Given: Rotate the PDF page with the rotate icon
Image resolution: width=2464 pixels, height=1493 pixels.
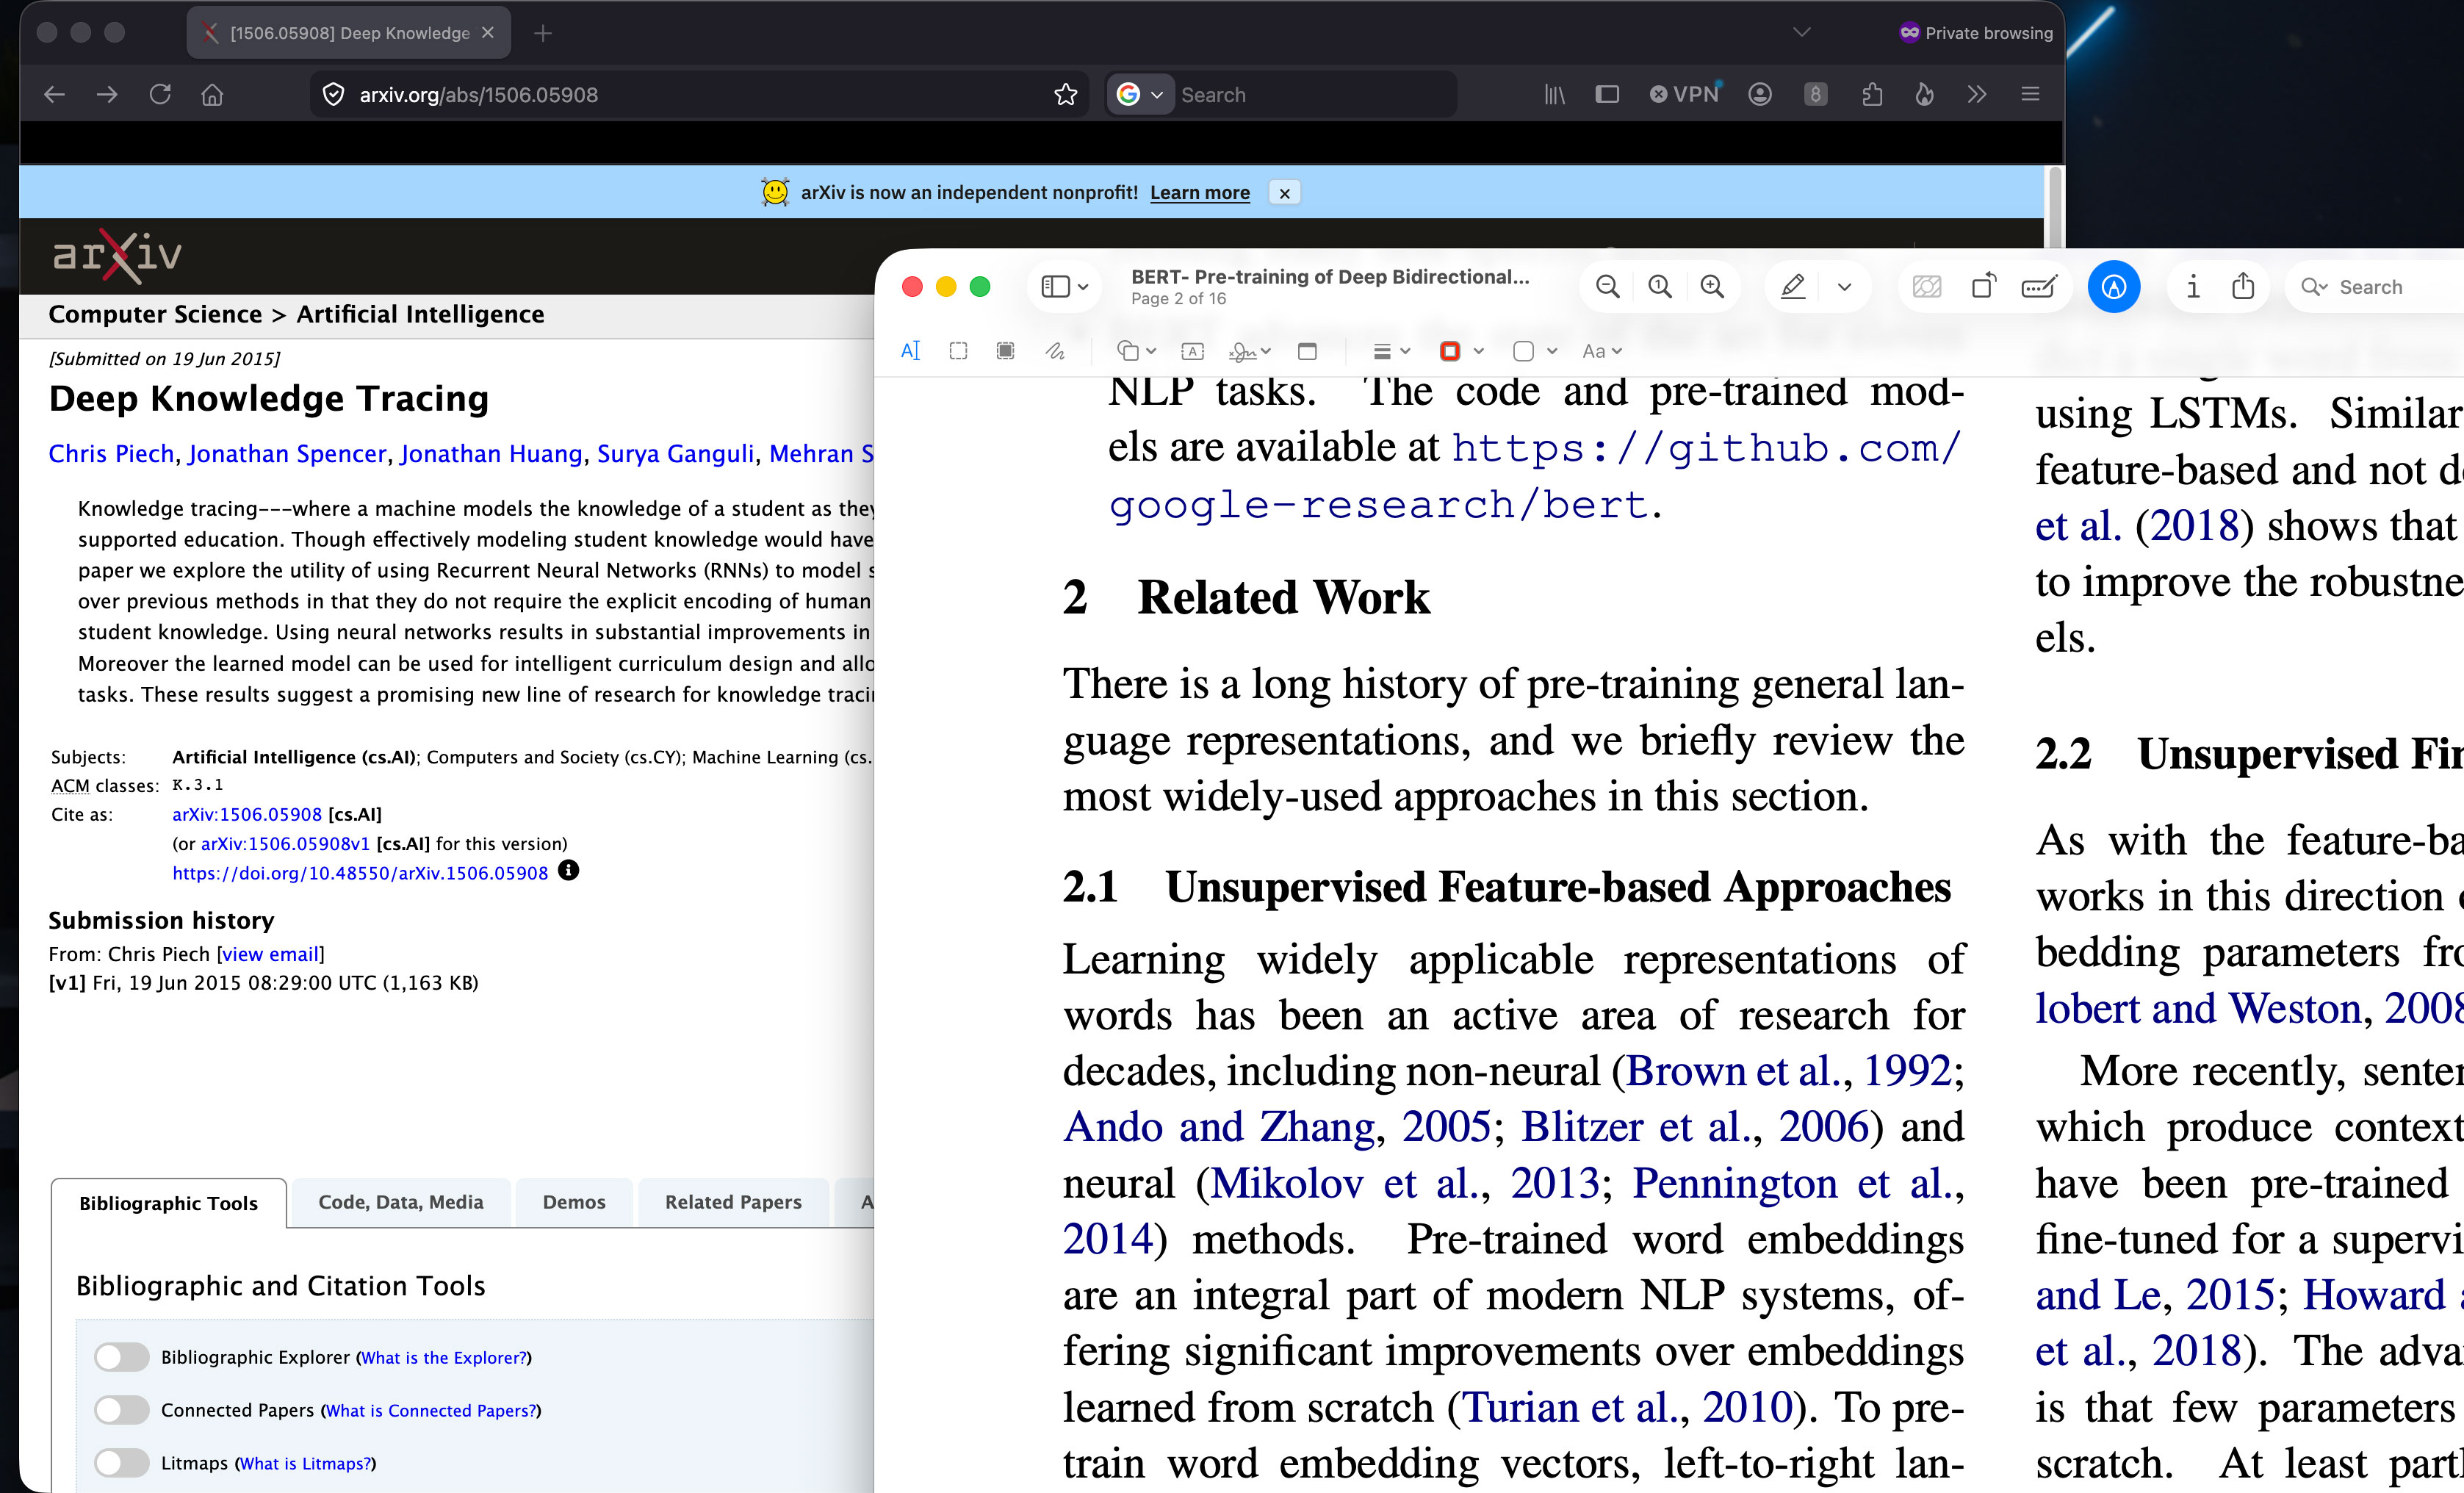Looking at the screenshot, I should pyautogui.click(x=1984, y=287).
